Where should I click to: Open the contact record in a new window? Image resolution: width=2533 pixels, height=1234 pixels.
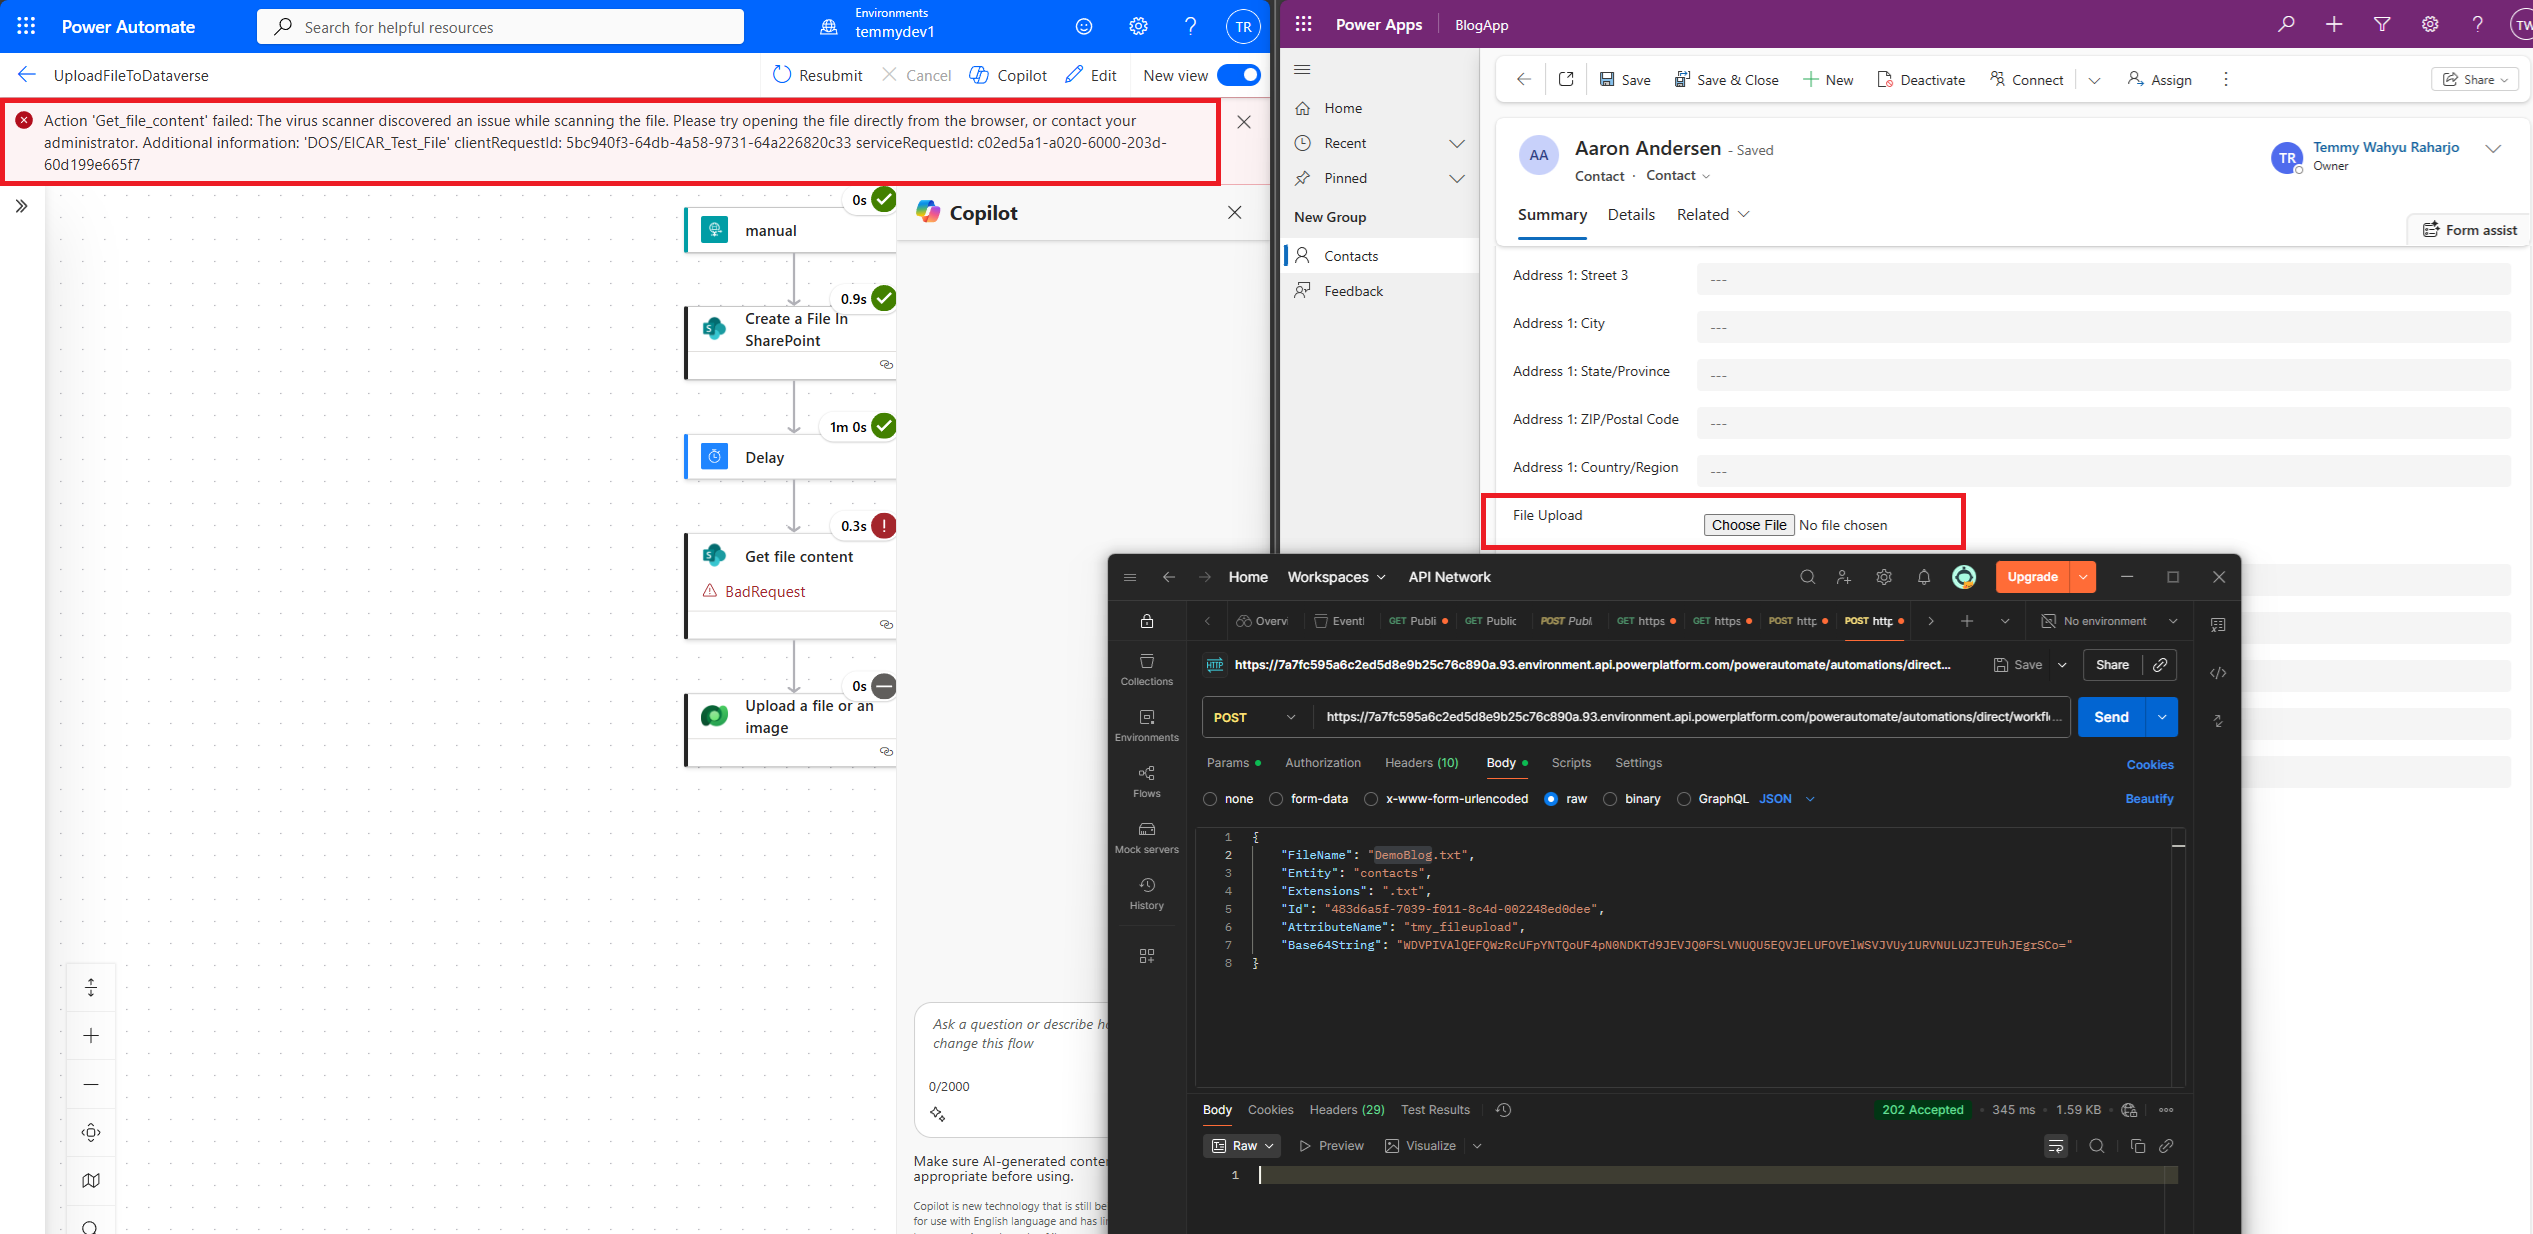point(1566,79)
